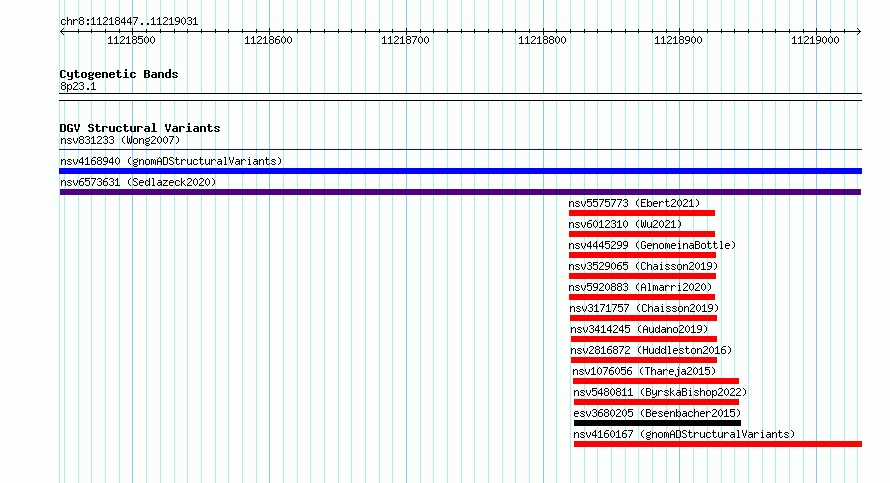Click the chr8:11218447..11219031 coordinate label
The image size is (890, 483).
click(129, 22)
